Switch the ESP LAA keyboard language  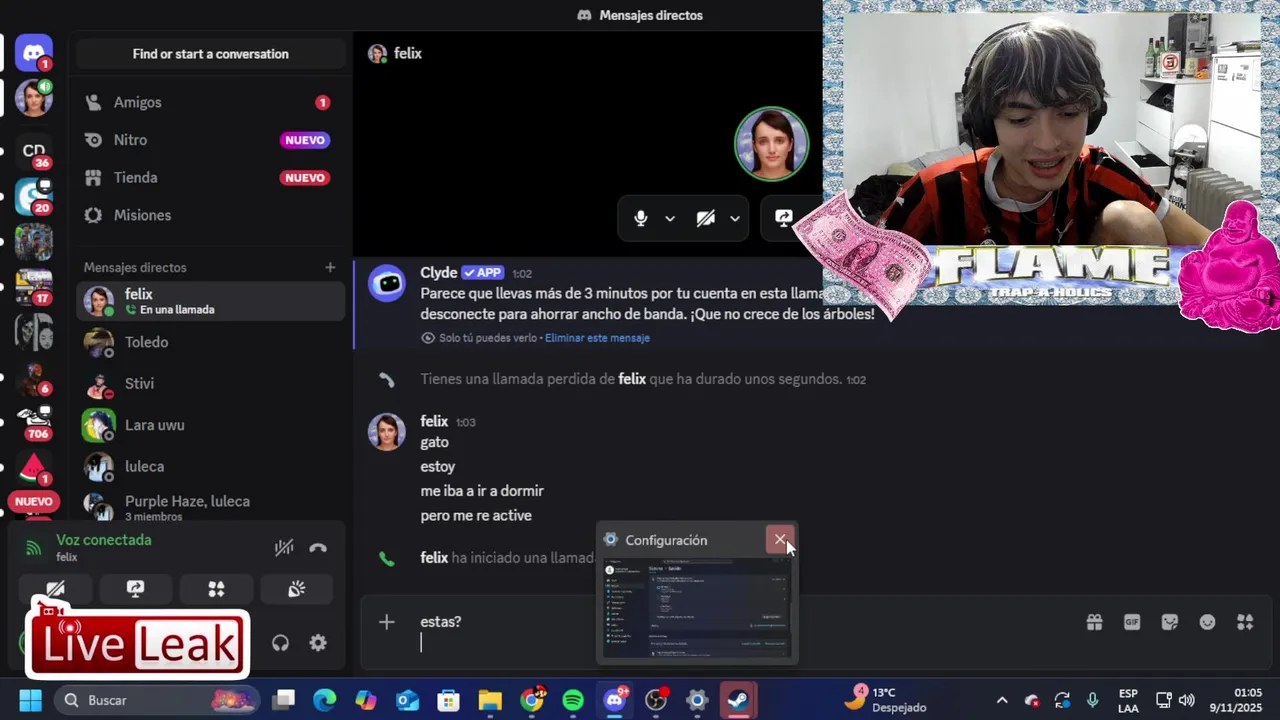pos(1128,700)
